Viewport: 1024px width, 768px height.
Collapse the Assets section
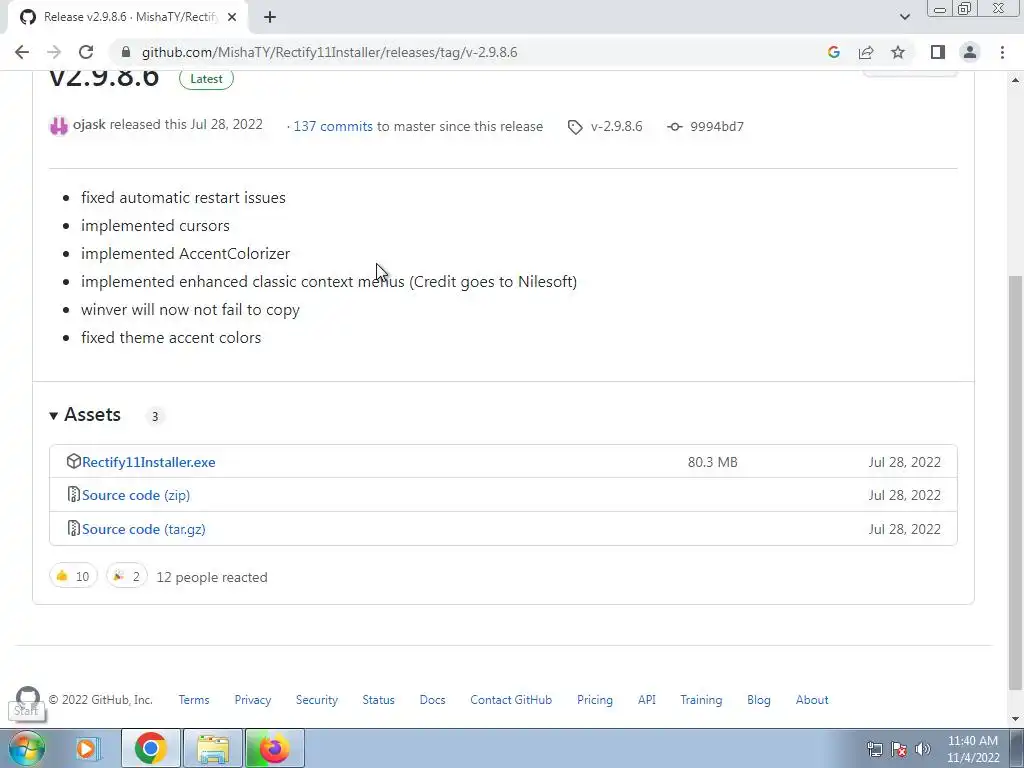point(86,415)
